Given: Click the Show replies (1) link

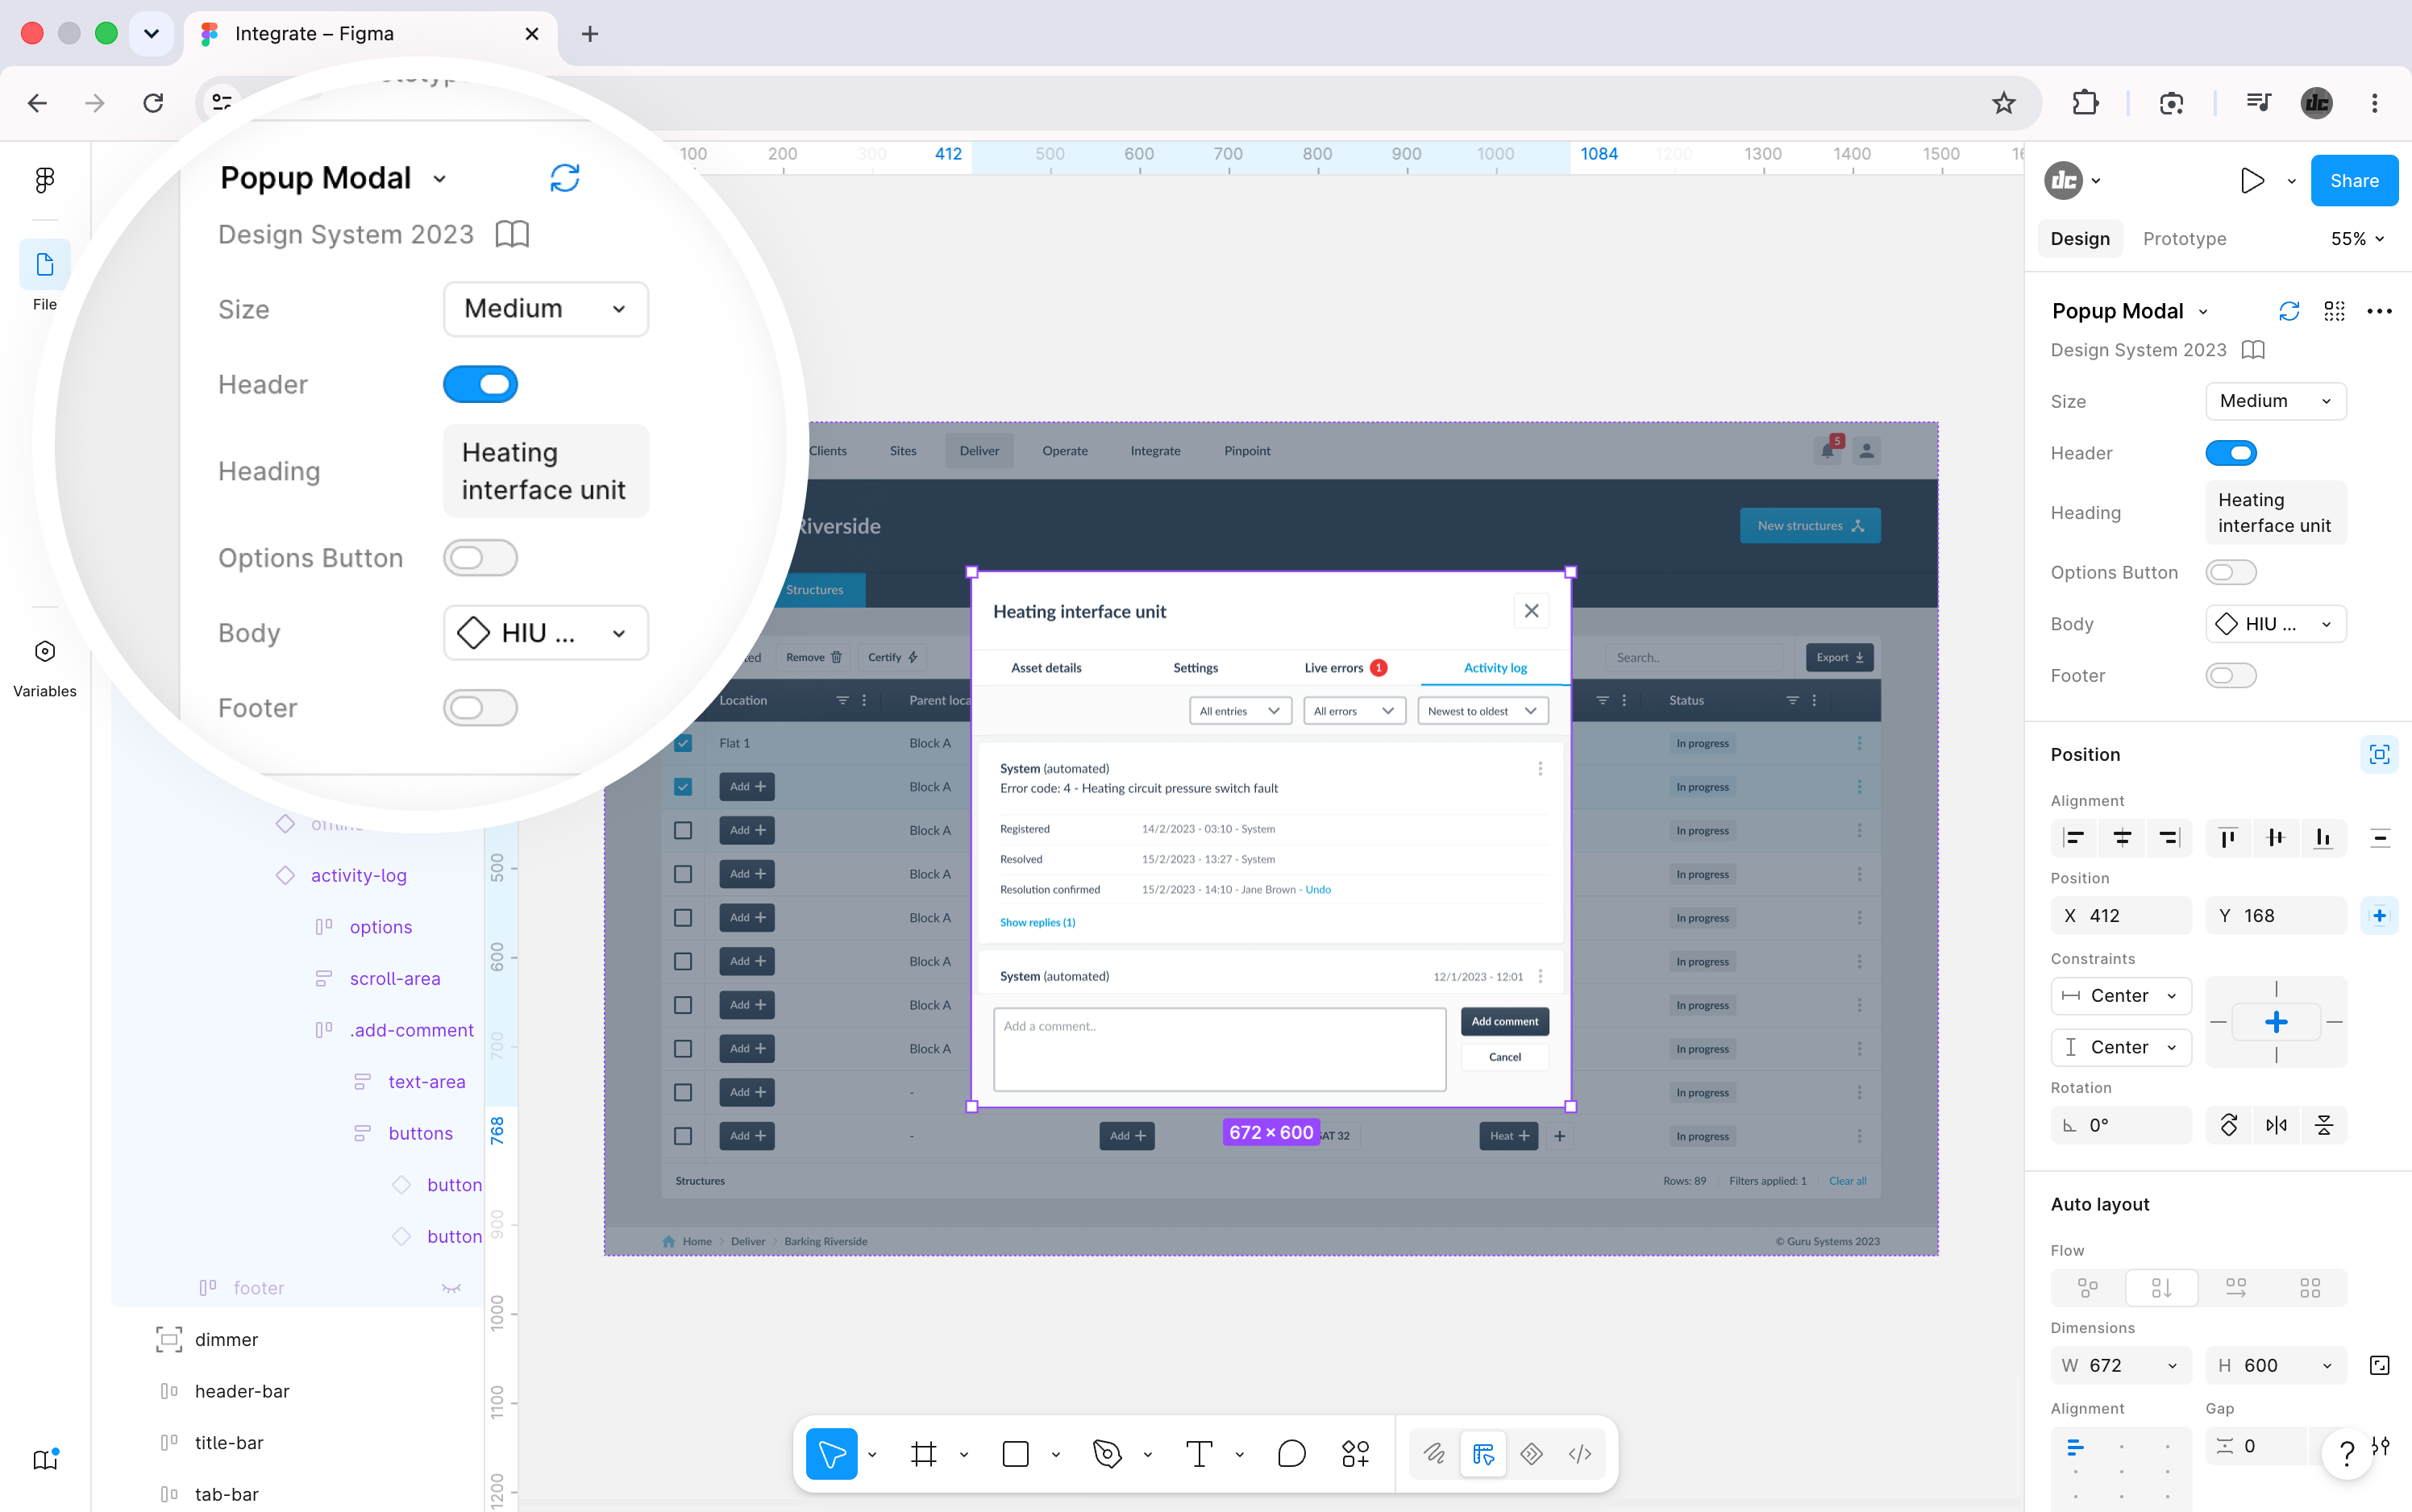Looking at the screenshot, I should pyautogui.click(x=1037, y=922).
